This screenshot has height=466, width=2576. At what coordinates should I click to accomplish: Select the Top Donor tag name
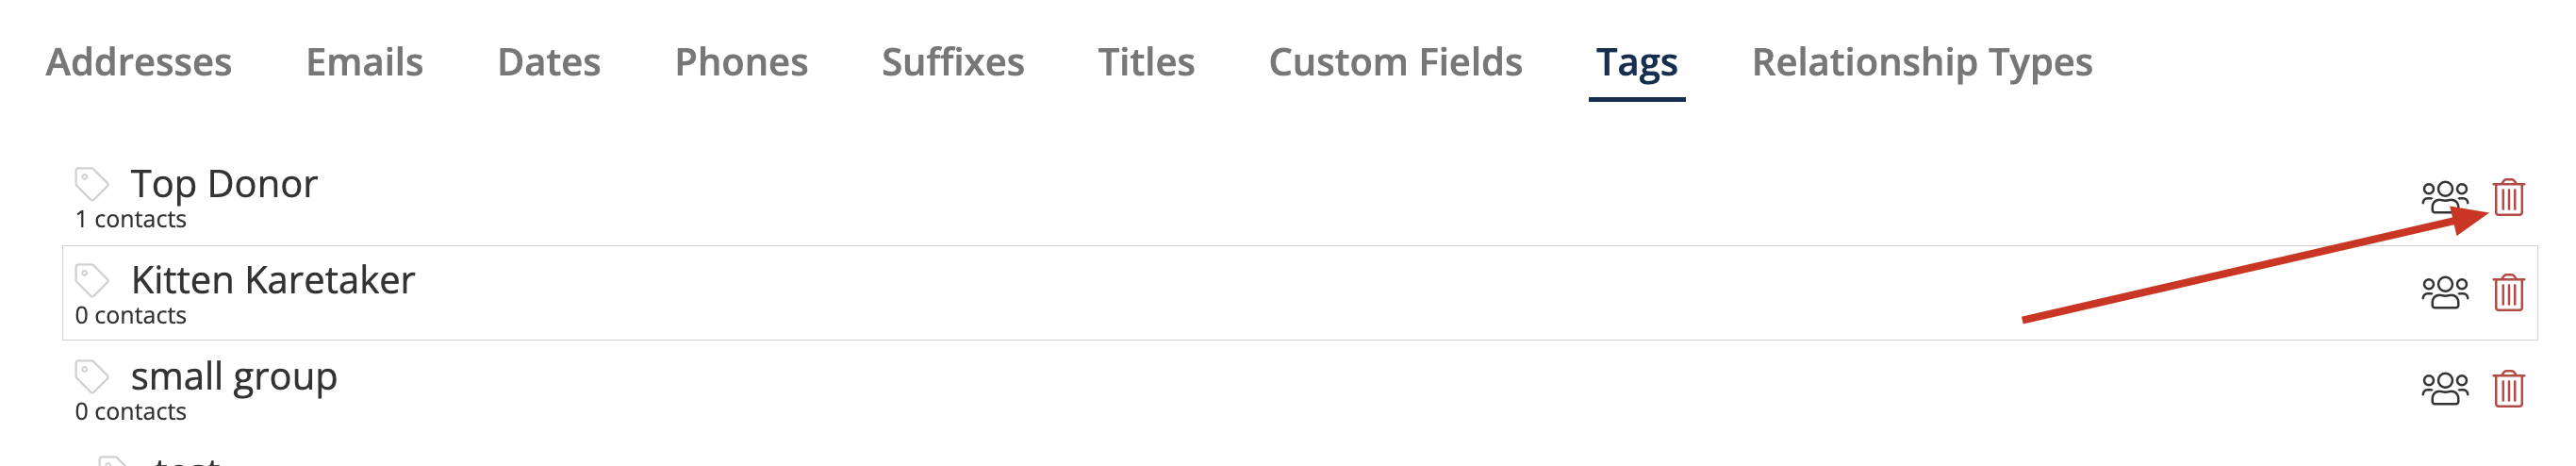224,184
